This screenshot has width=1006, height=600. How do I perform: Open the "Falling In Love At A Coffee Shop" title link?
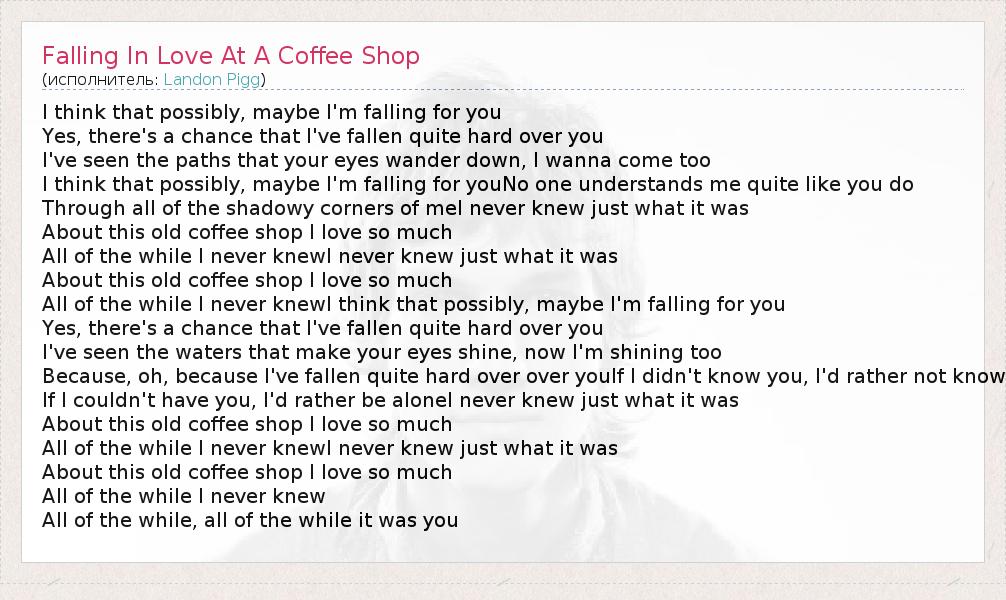(x=231, y=56)
